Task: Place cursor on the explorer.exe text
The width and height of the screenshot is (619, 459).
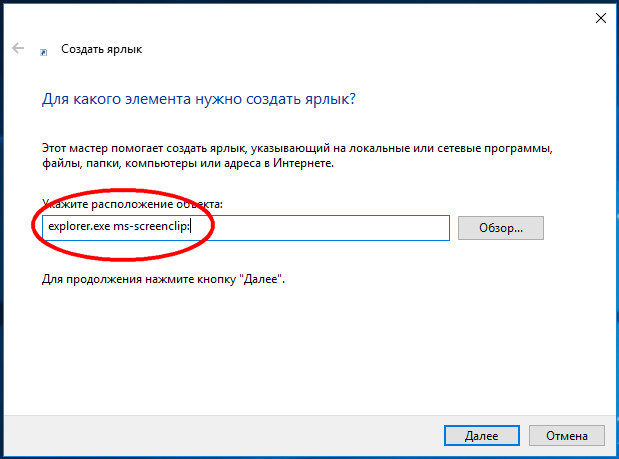Action: pos(79,227)
